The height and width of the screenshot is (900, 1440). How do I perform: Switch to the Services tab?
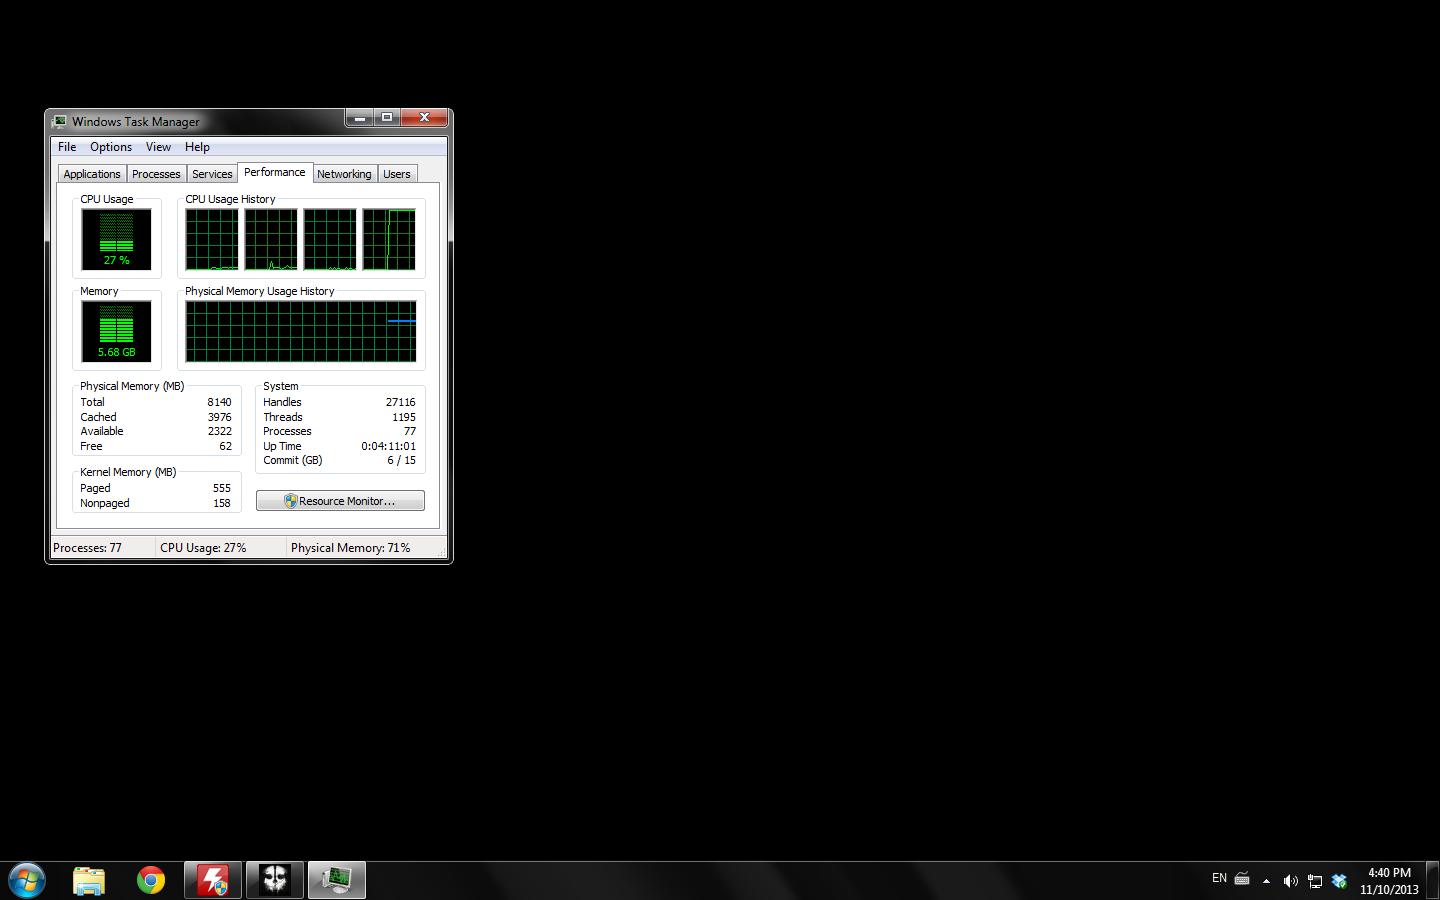coord(212,174)
